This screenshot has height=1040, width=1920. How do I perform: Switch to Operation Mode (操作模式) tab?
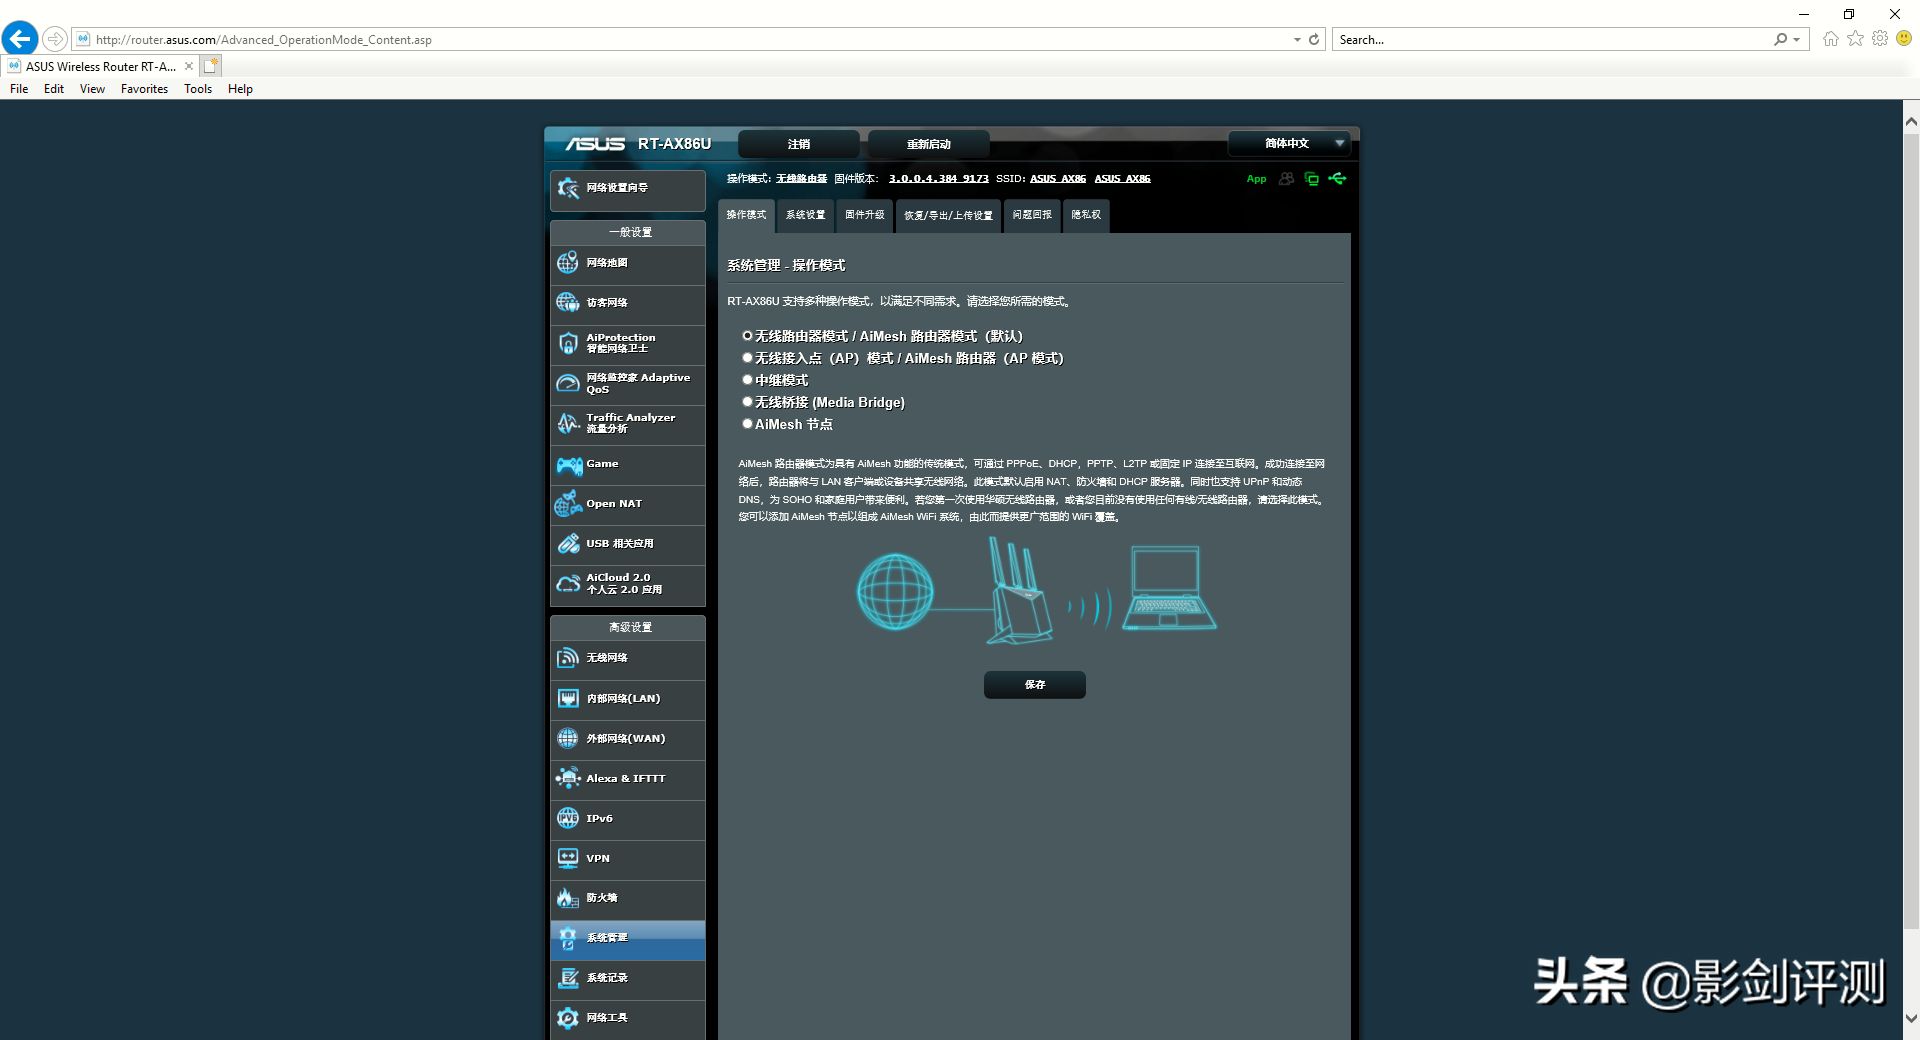pos(746,215)
